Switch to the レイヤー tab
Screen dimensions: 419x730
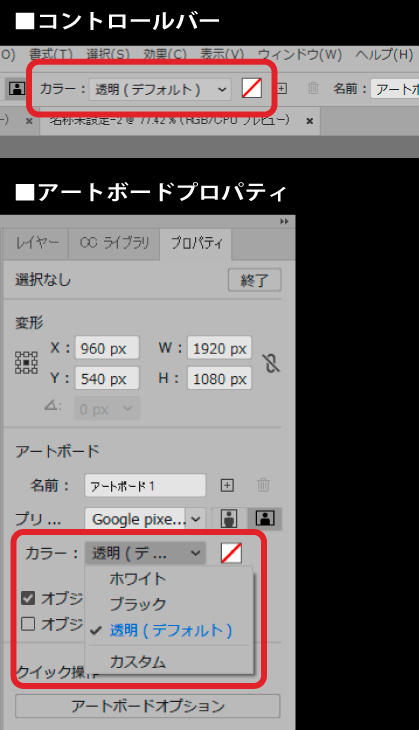[x=36, y=243]
